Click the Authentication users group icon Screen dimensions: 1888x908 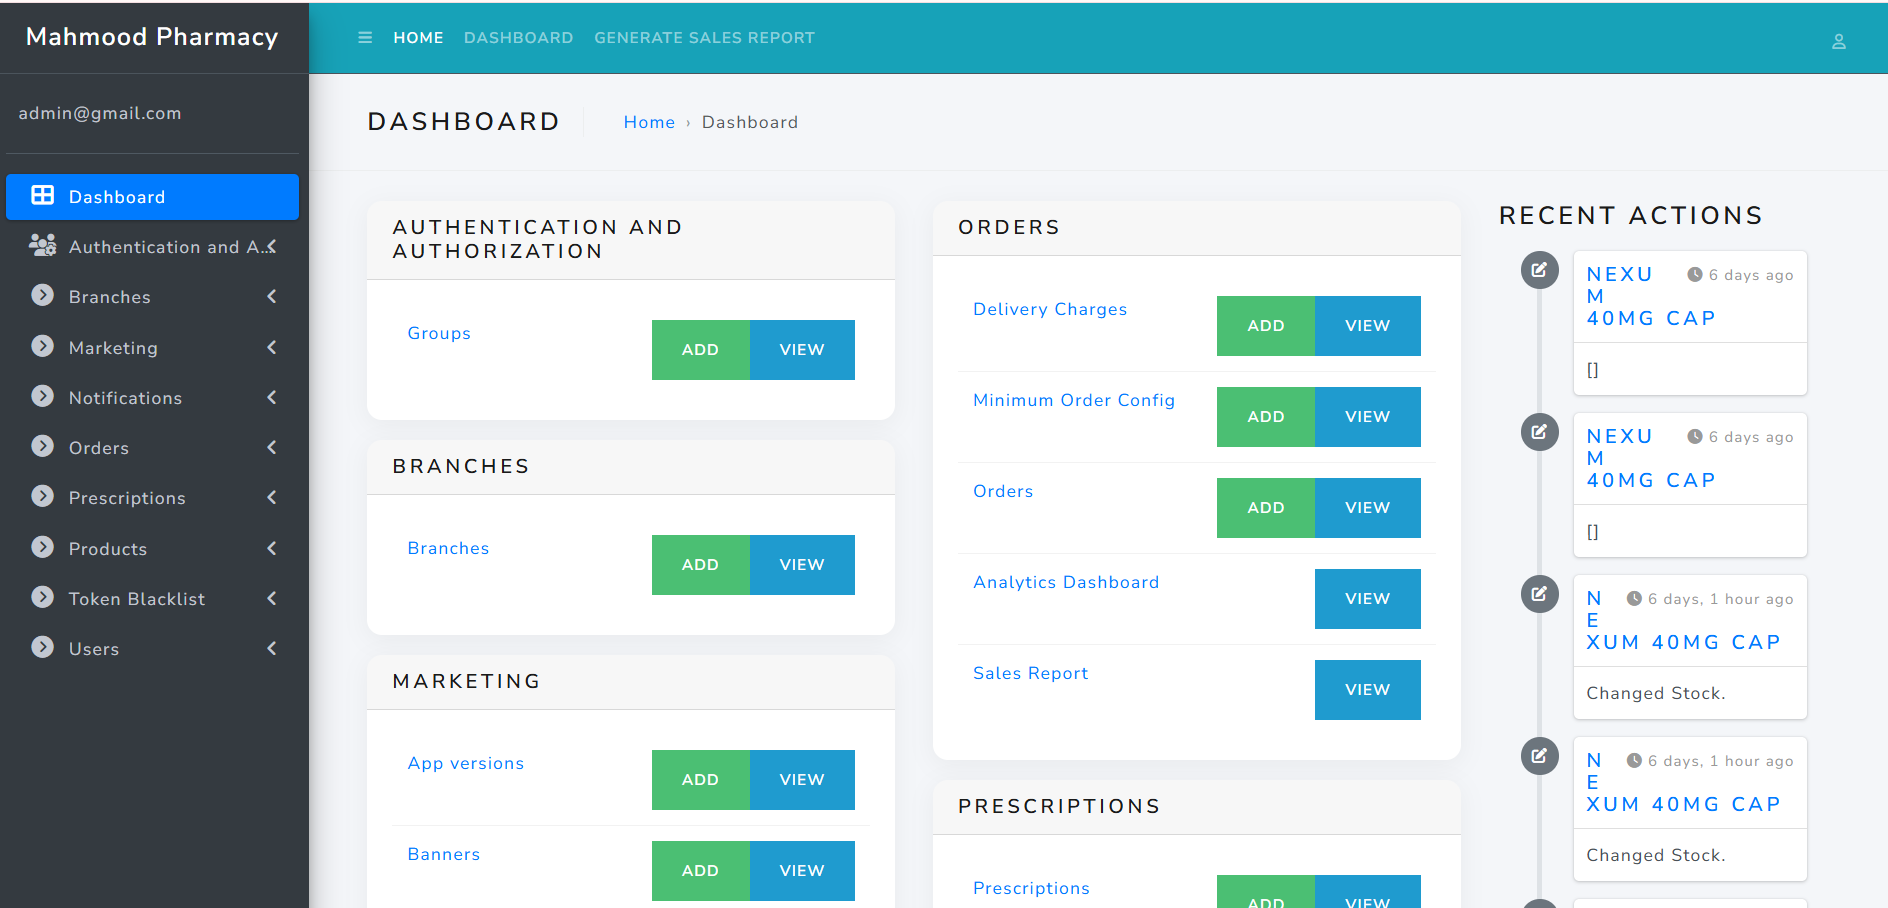tap(42, 245)
